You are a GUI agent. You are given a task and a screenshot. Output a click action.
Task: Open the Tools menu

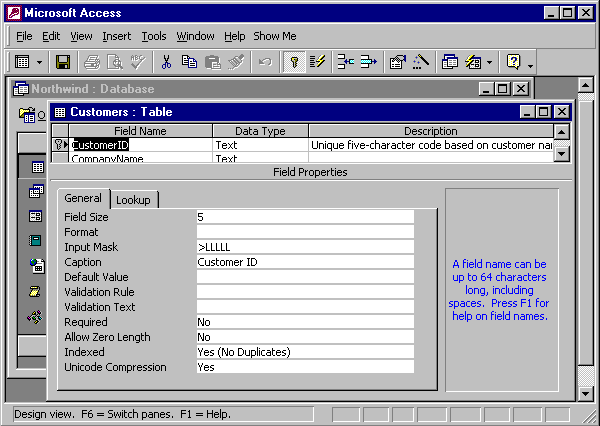[154, 36]
